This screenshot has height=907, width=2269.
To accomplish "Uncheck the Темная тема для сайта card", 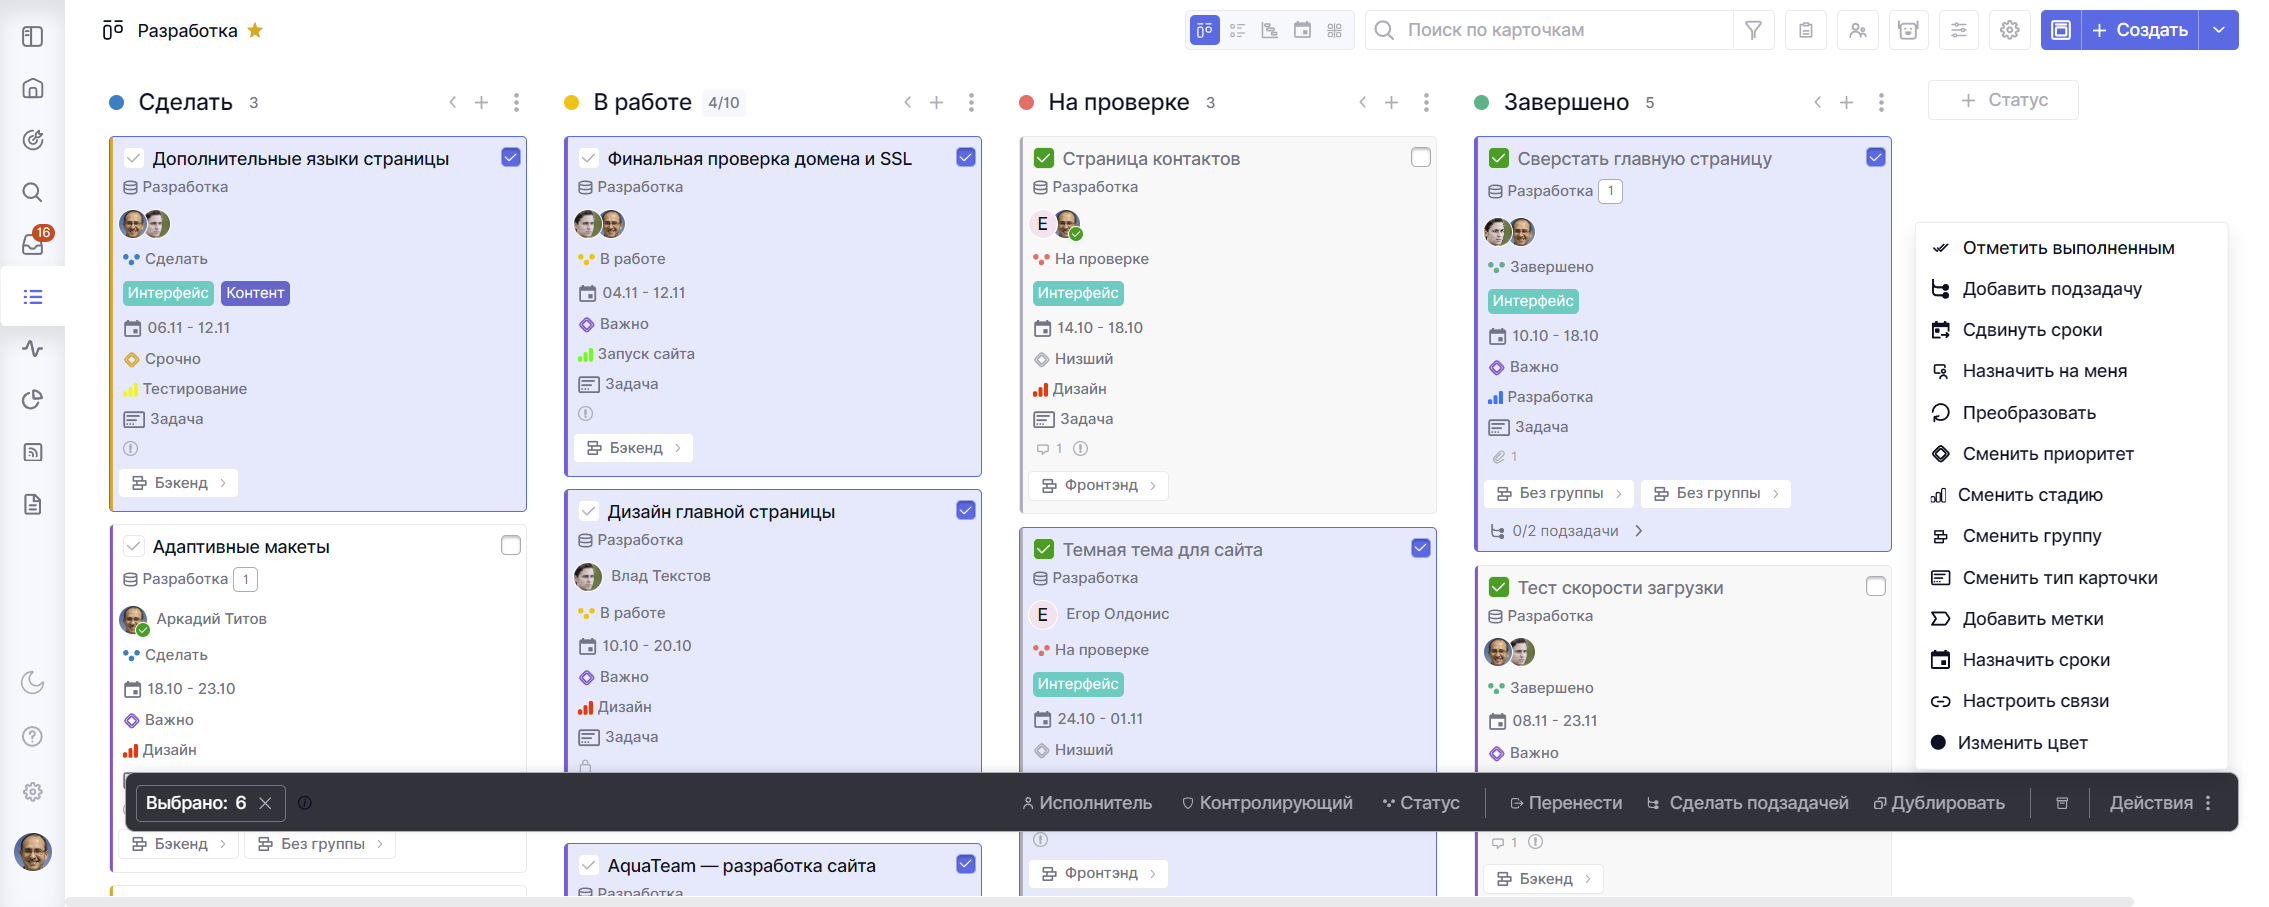I will [x=1420, y=548].
